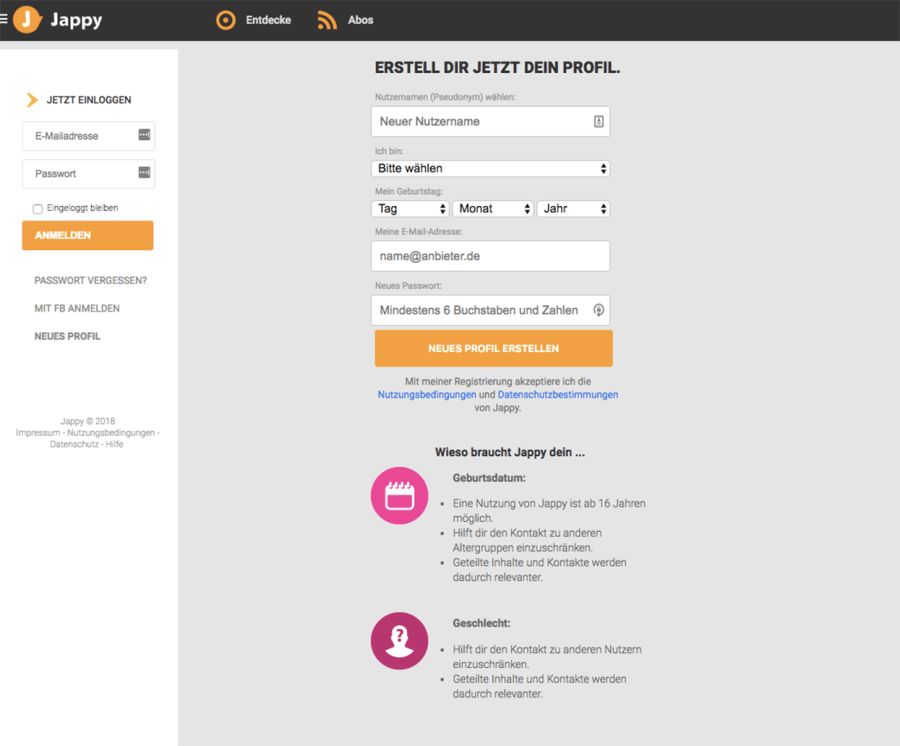Open the hamburger menu icon
This screenshot has width=900, height=746.
(x=4, y=19)
